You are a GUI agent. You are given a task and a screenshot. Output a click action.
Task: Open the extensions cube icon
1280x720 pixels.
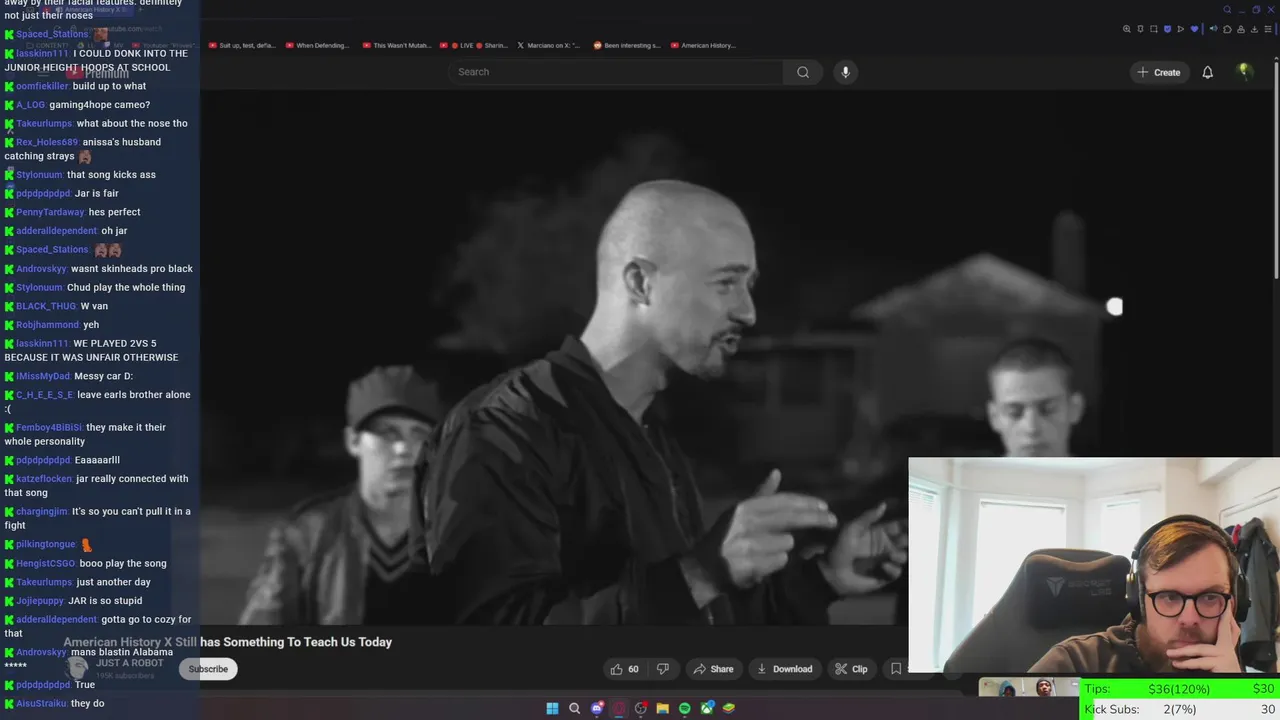[x=1227, y=29]
